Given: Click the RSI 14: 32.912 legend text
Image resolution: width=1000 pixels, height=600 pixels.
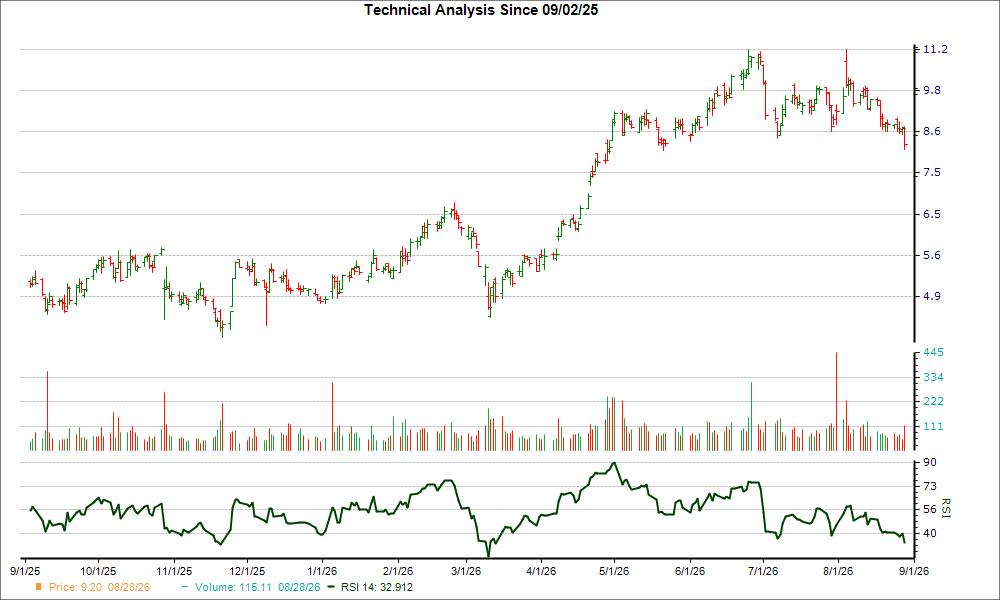Looking at the screenshot, I should coord(377,587).
